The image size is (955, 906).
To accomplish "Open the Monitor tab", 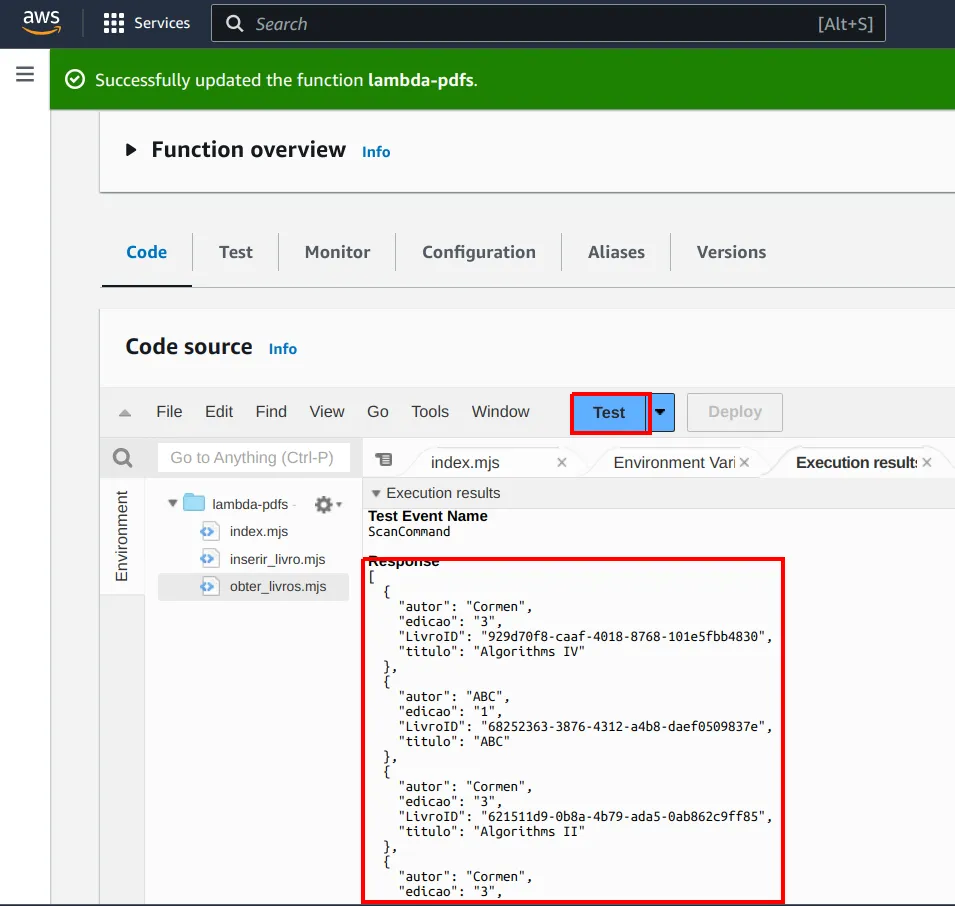I will pos(337,252).
